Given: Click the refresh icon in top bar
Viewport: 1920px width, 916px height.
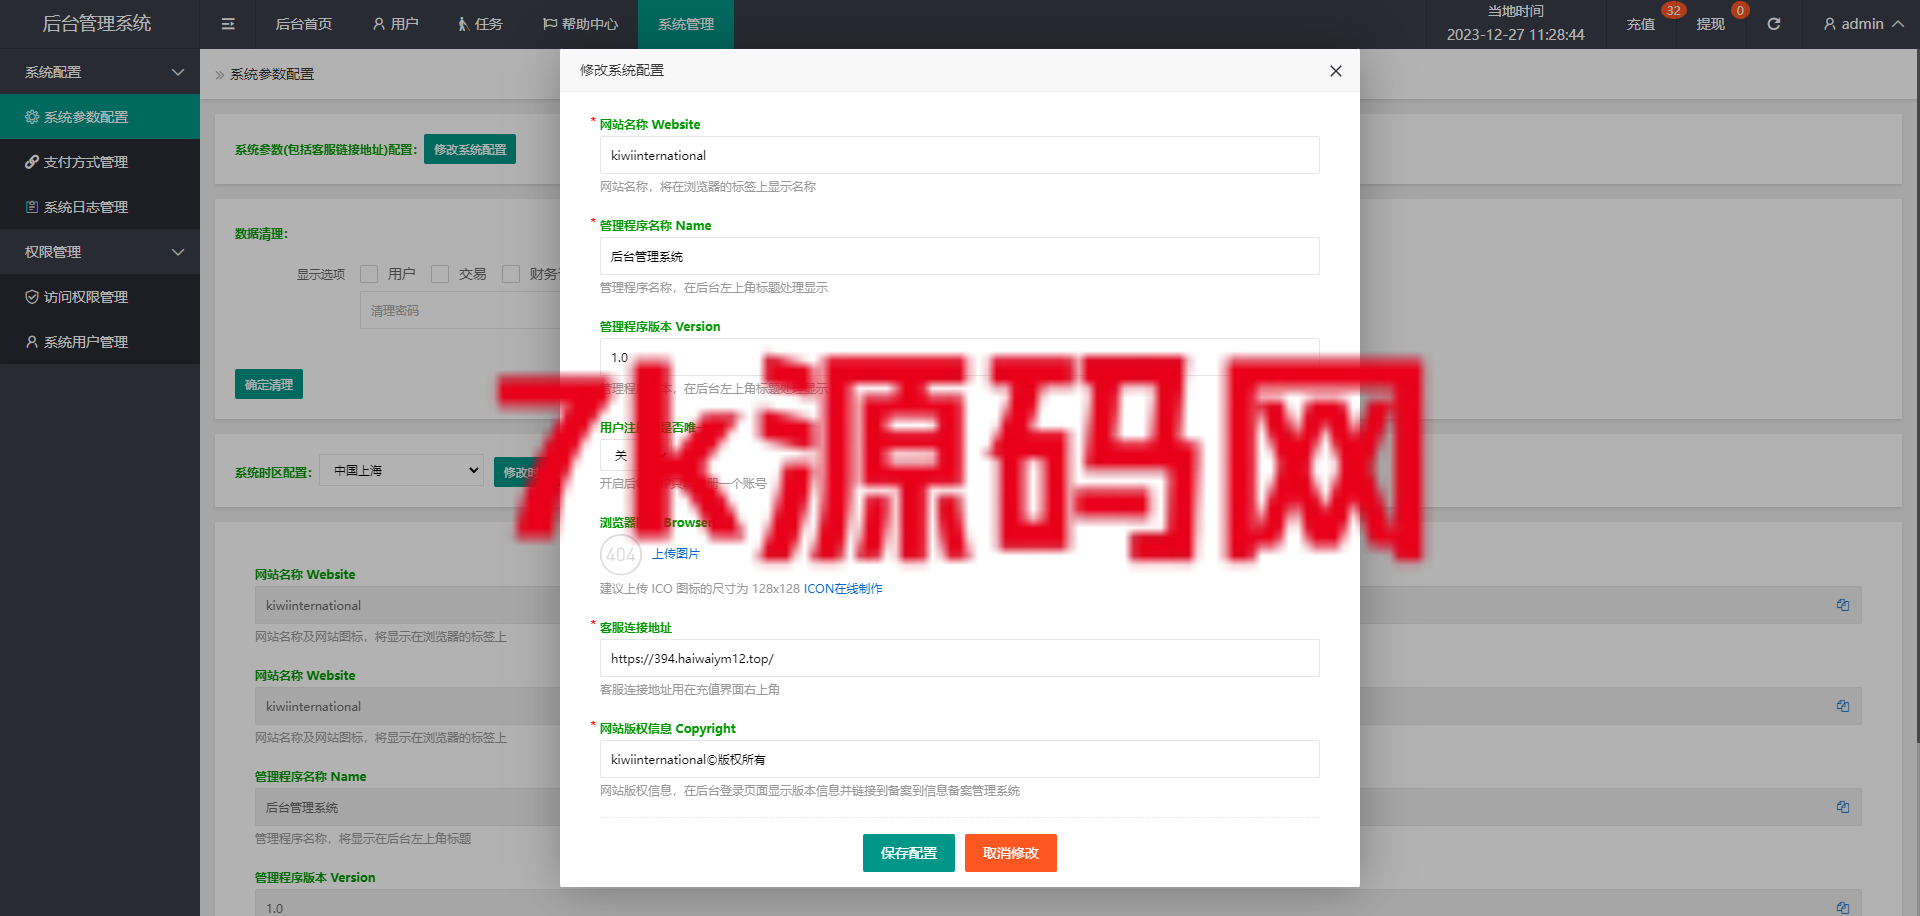Looking at the screenshot, I should (x=1774, y=24).
